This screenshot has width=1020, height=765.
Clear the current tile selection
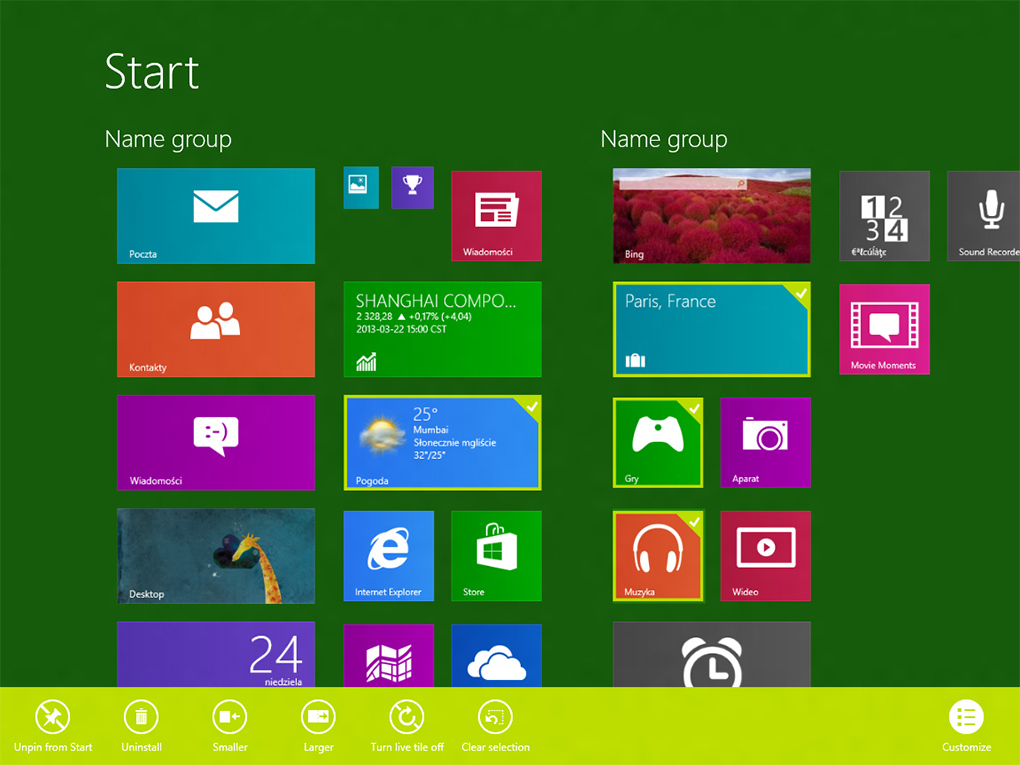[x=495, y=725]
